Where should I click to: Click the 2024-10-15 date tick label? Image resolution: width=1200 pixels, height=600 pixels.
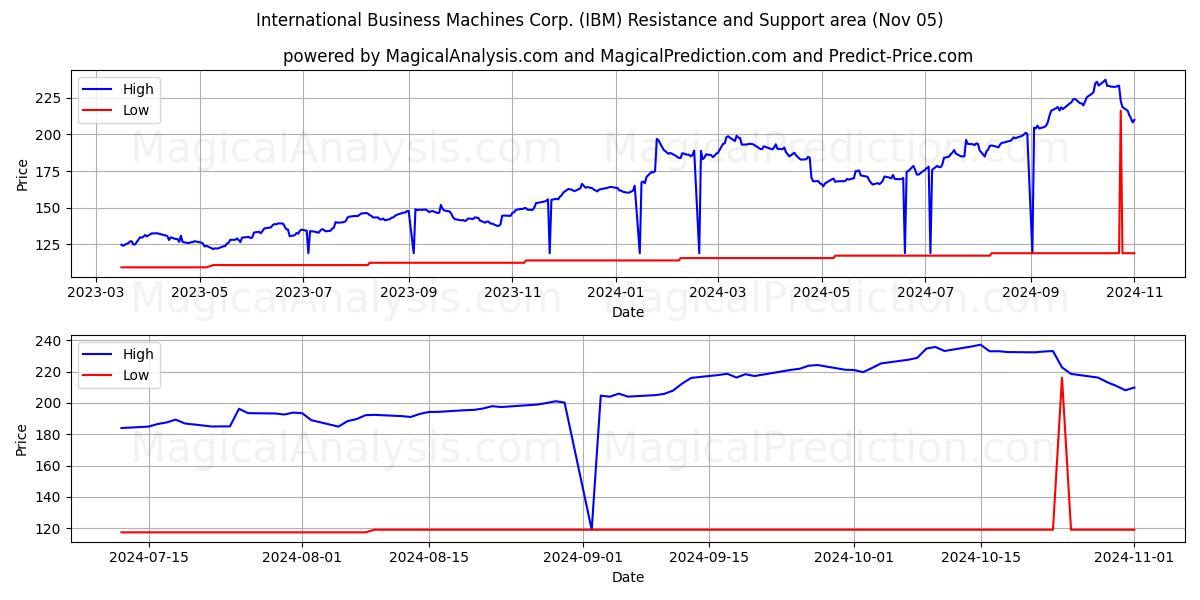tap(980, 558)
